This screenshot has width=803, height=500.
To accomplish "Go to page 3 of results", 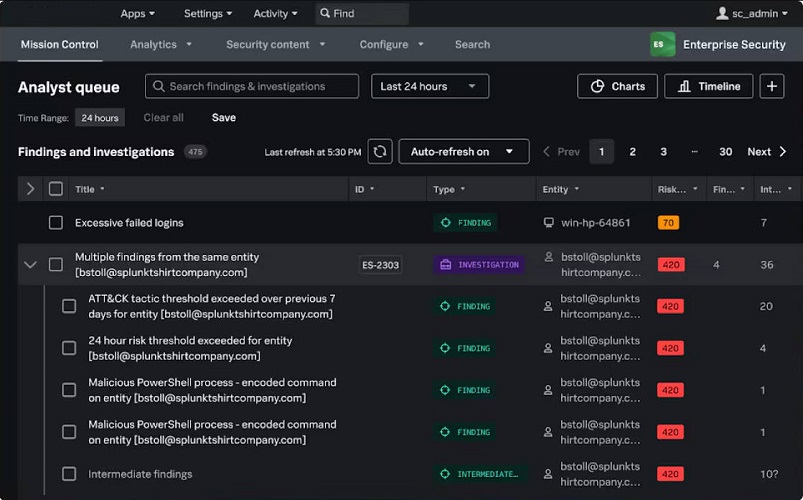I will click(663, 152).
